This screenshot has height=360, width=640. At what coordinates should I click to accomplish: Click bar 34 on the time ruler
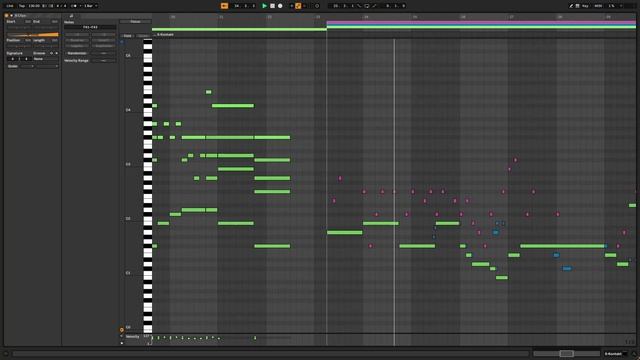click(x=366, y=17)
